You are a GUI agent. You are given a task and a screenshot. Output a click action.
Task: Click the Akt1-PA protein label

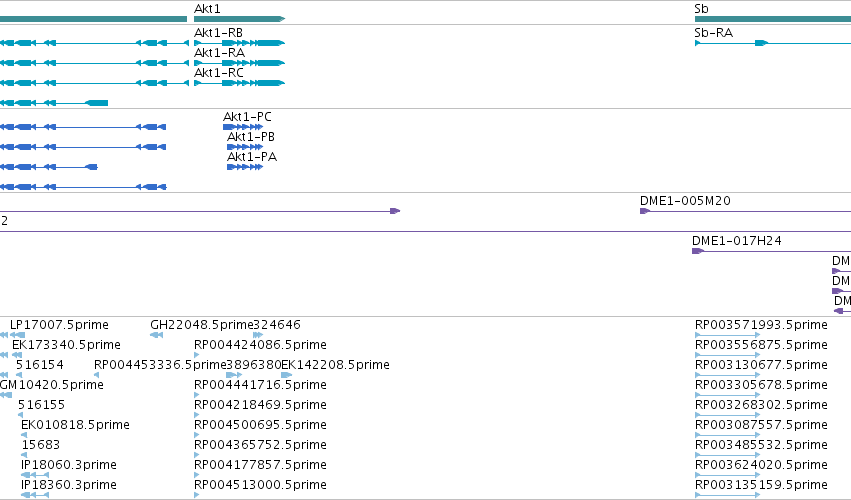pos(252,157)
